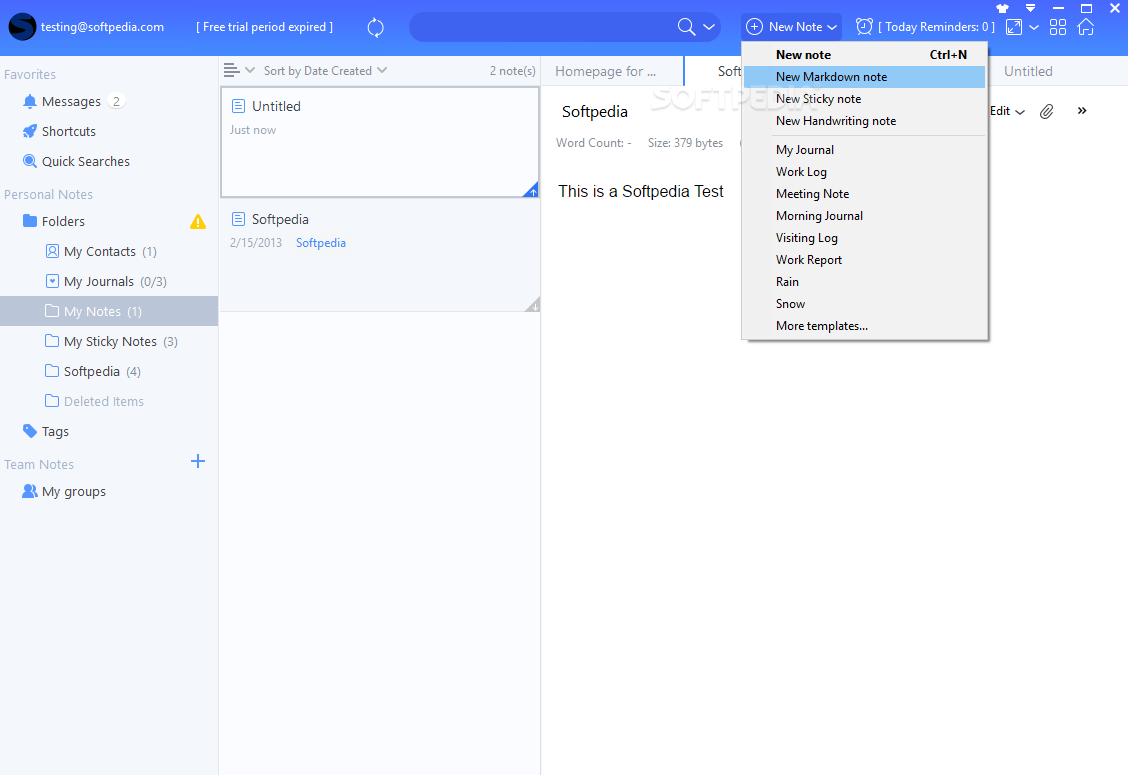Click the upload arrow corner on the Untitled note
Screen dimensions: 1128x775
tap(532, 191)
